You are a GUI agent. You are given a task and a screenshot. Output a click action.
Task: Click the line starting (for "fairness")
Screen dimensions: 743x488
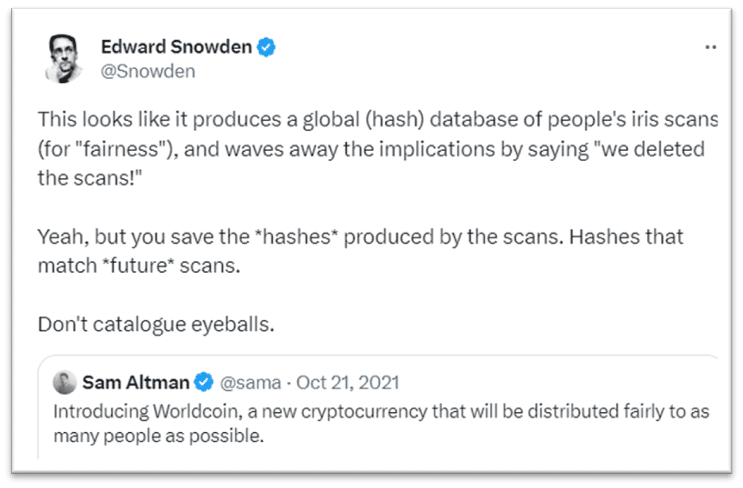371,149
